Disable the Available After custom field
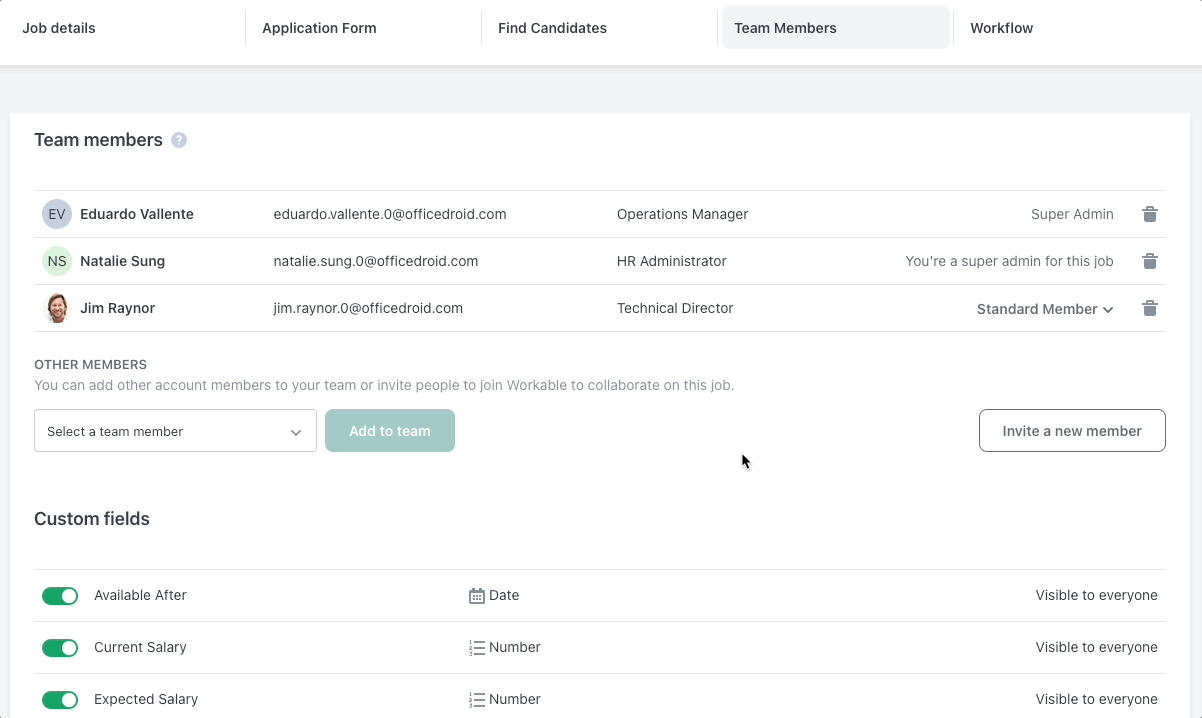The width and height of the screenshot is (1202, 718). point(60,595)
